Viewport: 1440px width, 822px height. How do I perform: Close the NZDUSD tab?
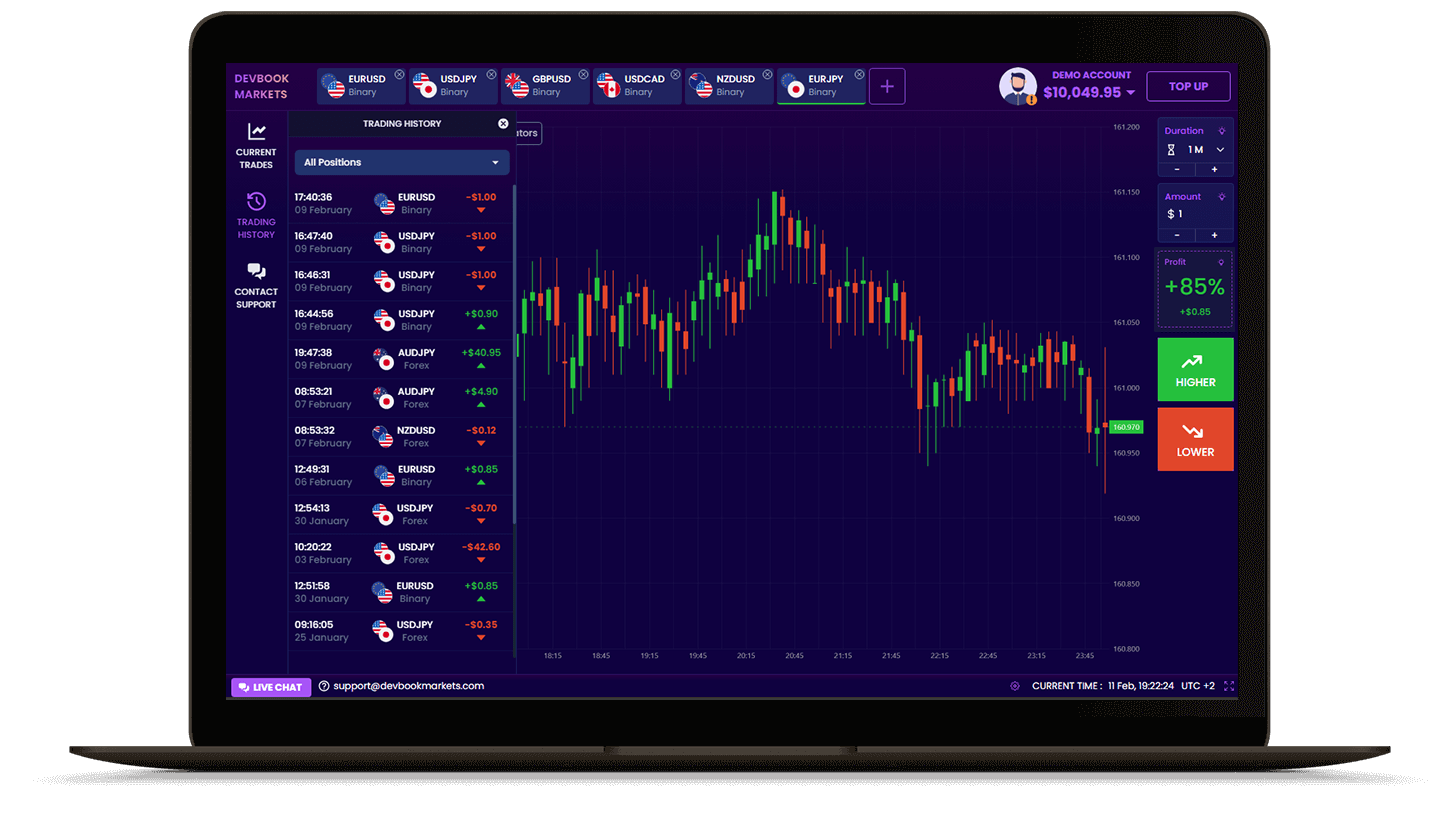click(767, 74)
